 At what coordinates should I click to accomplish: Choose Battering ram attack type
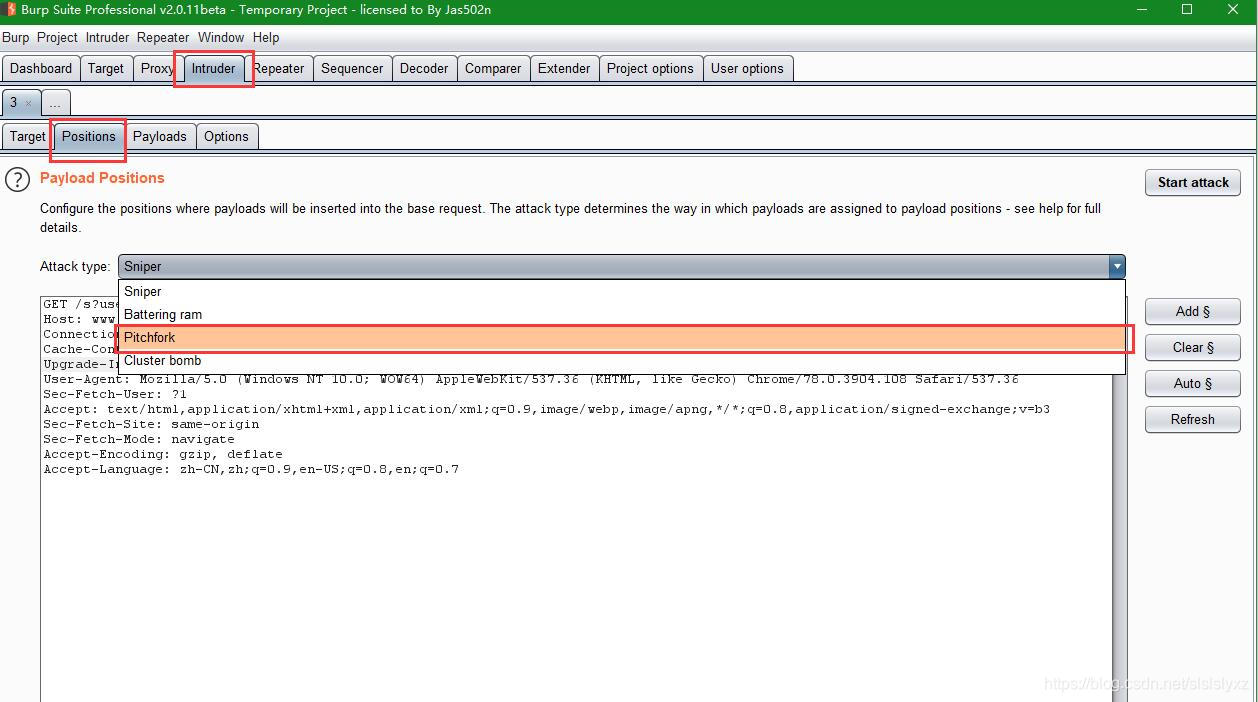tap(622, 314)
